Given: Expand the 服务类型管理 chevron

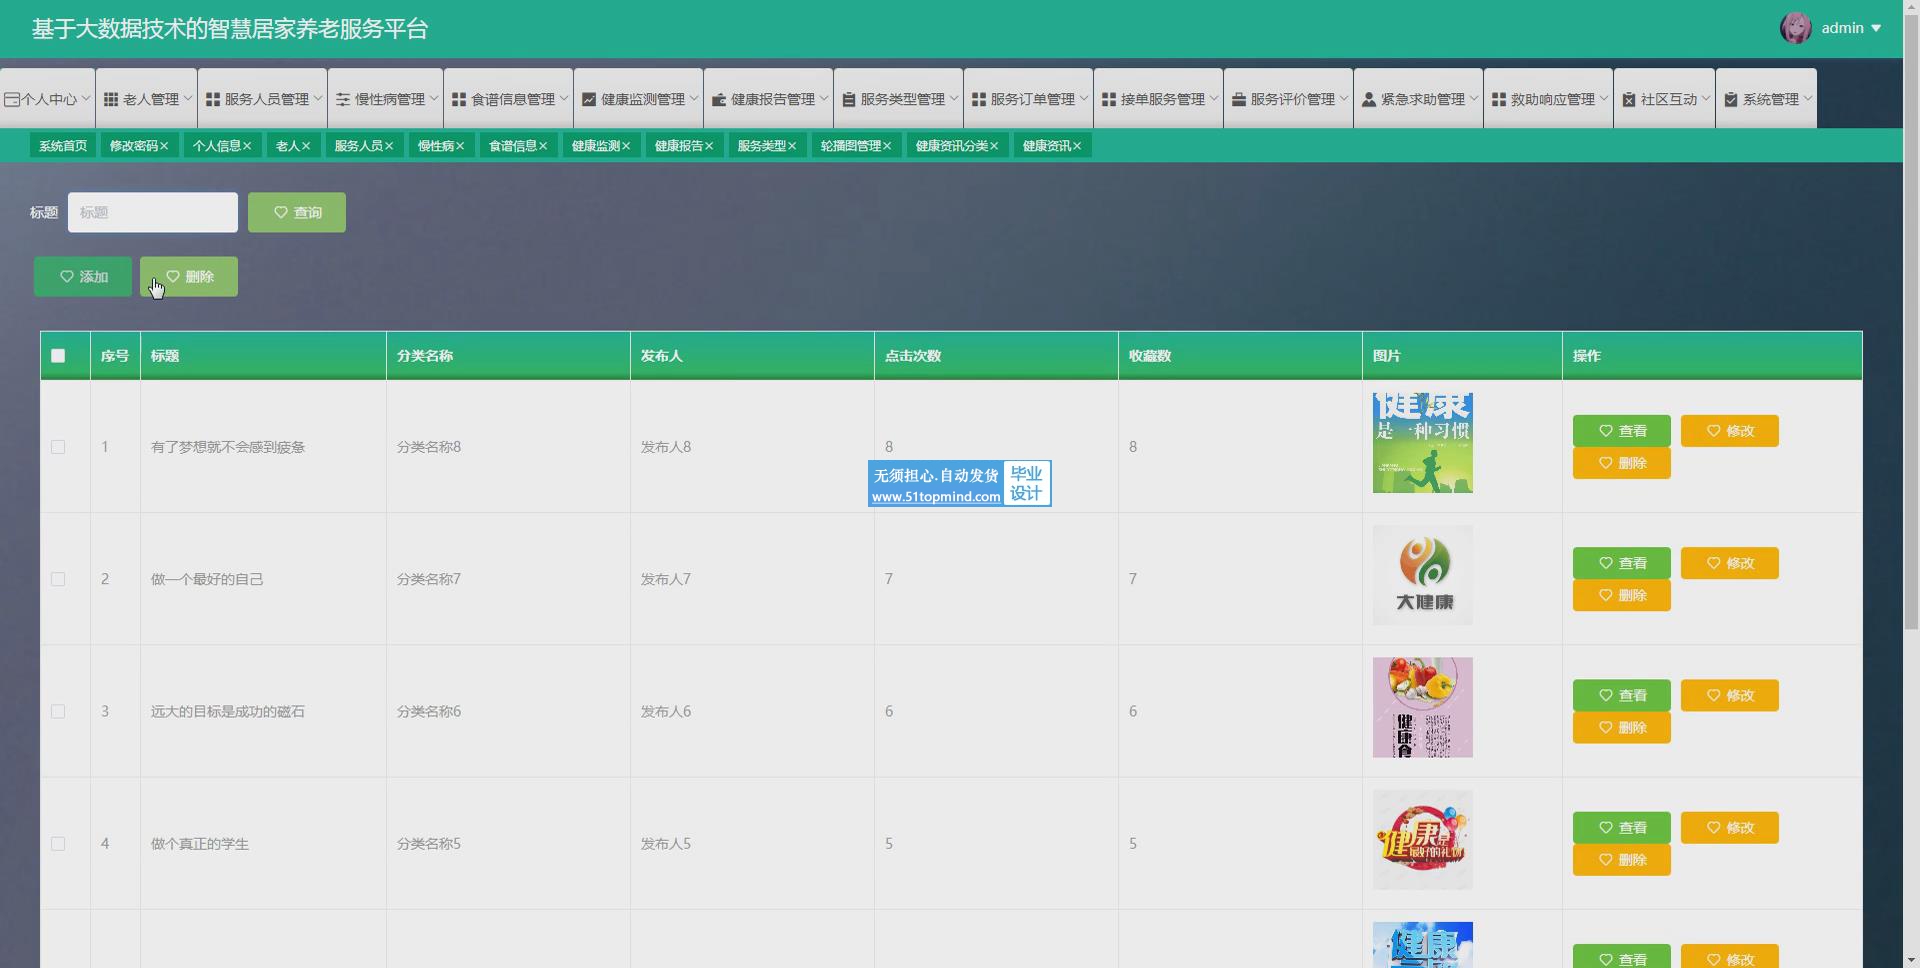Looking at the screenshot, I should pyautogui.click(x=954, y=98).
